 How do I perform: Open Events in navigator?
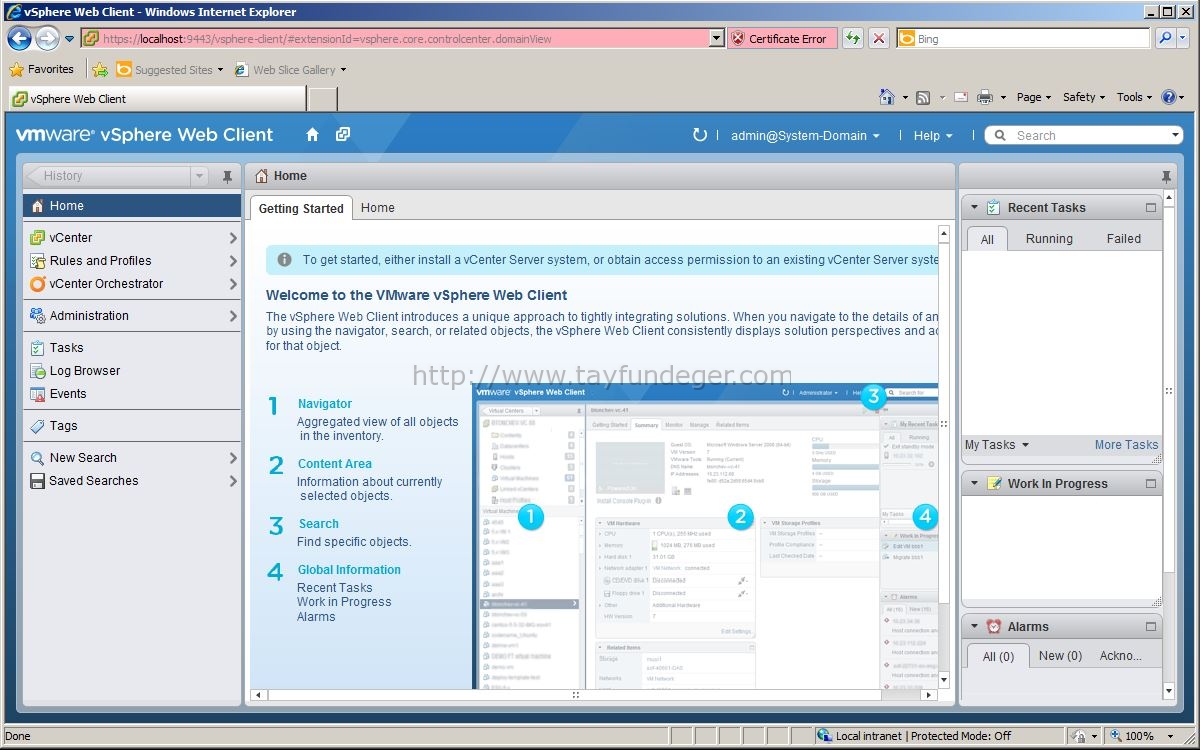(x=132, y=394)
